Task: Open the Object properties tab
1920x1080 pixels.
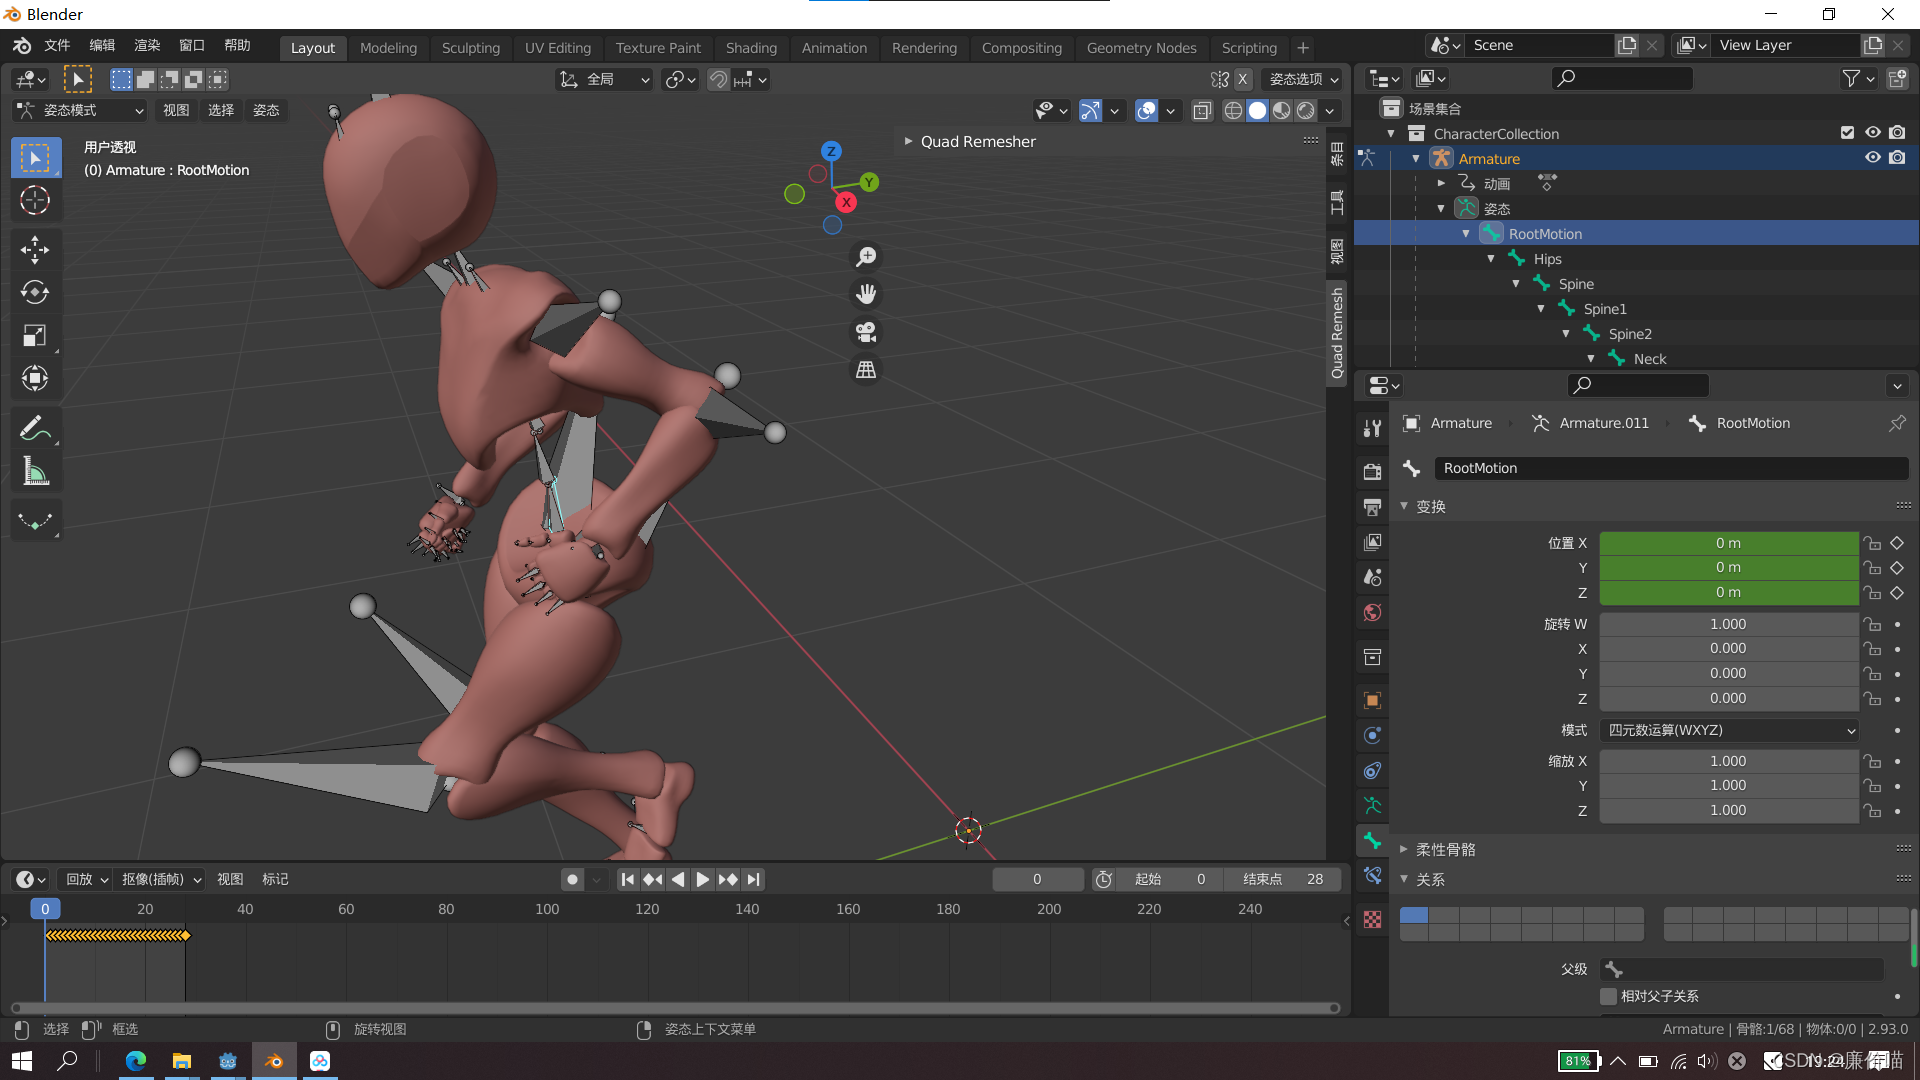Action: tap(1372, 700)
